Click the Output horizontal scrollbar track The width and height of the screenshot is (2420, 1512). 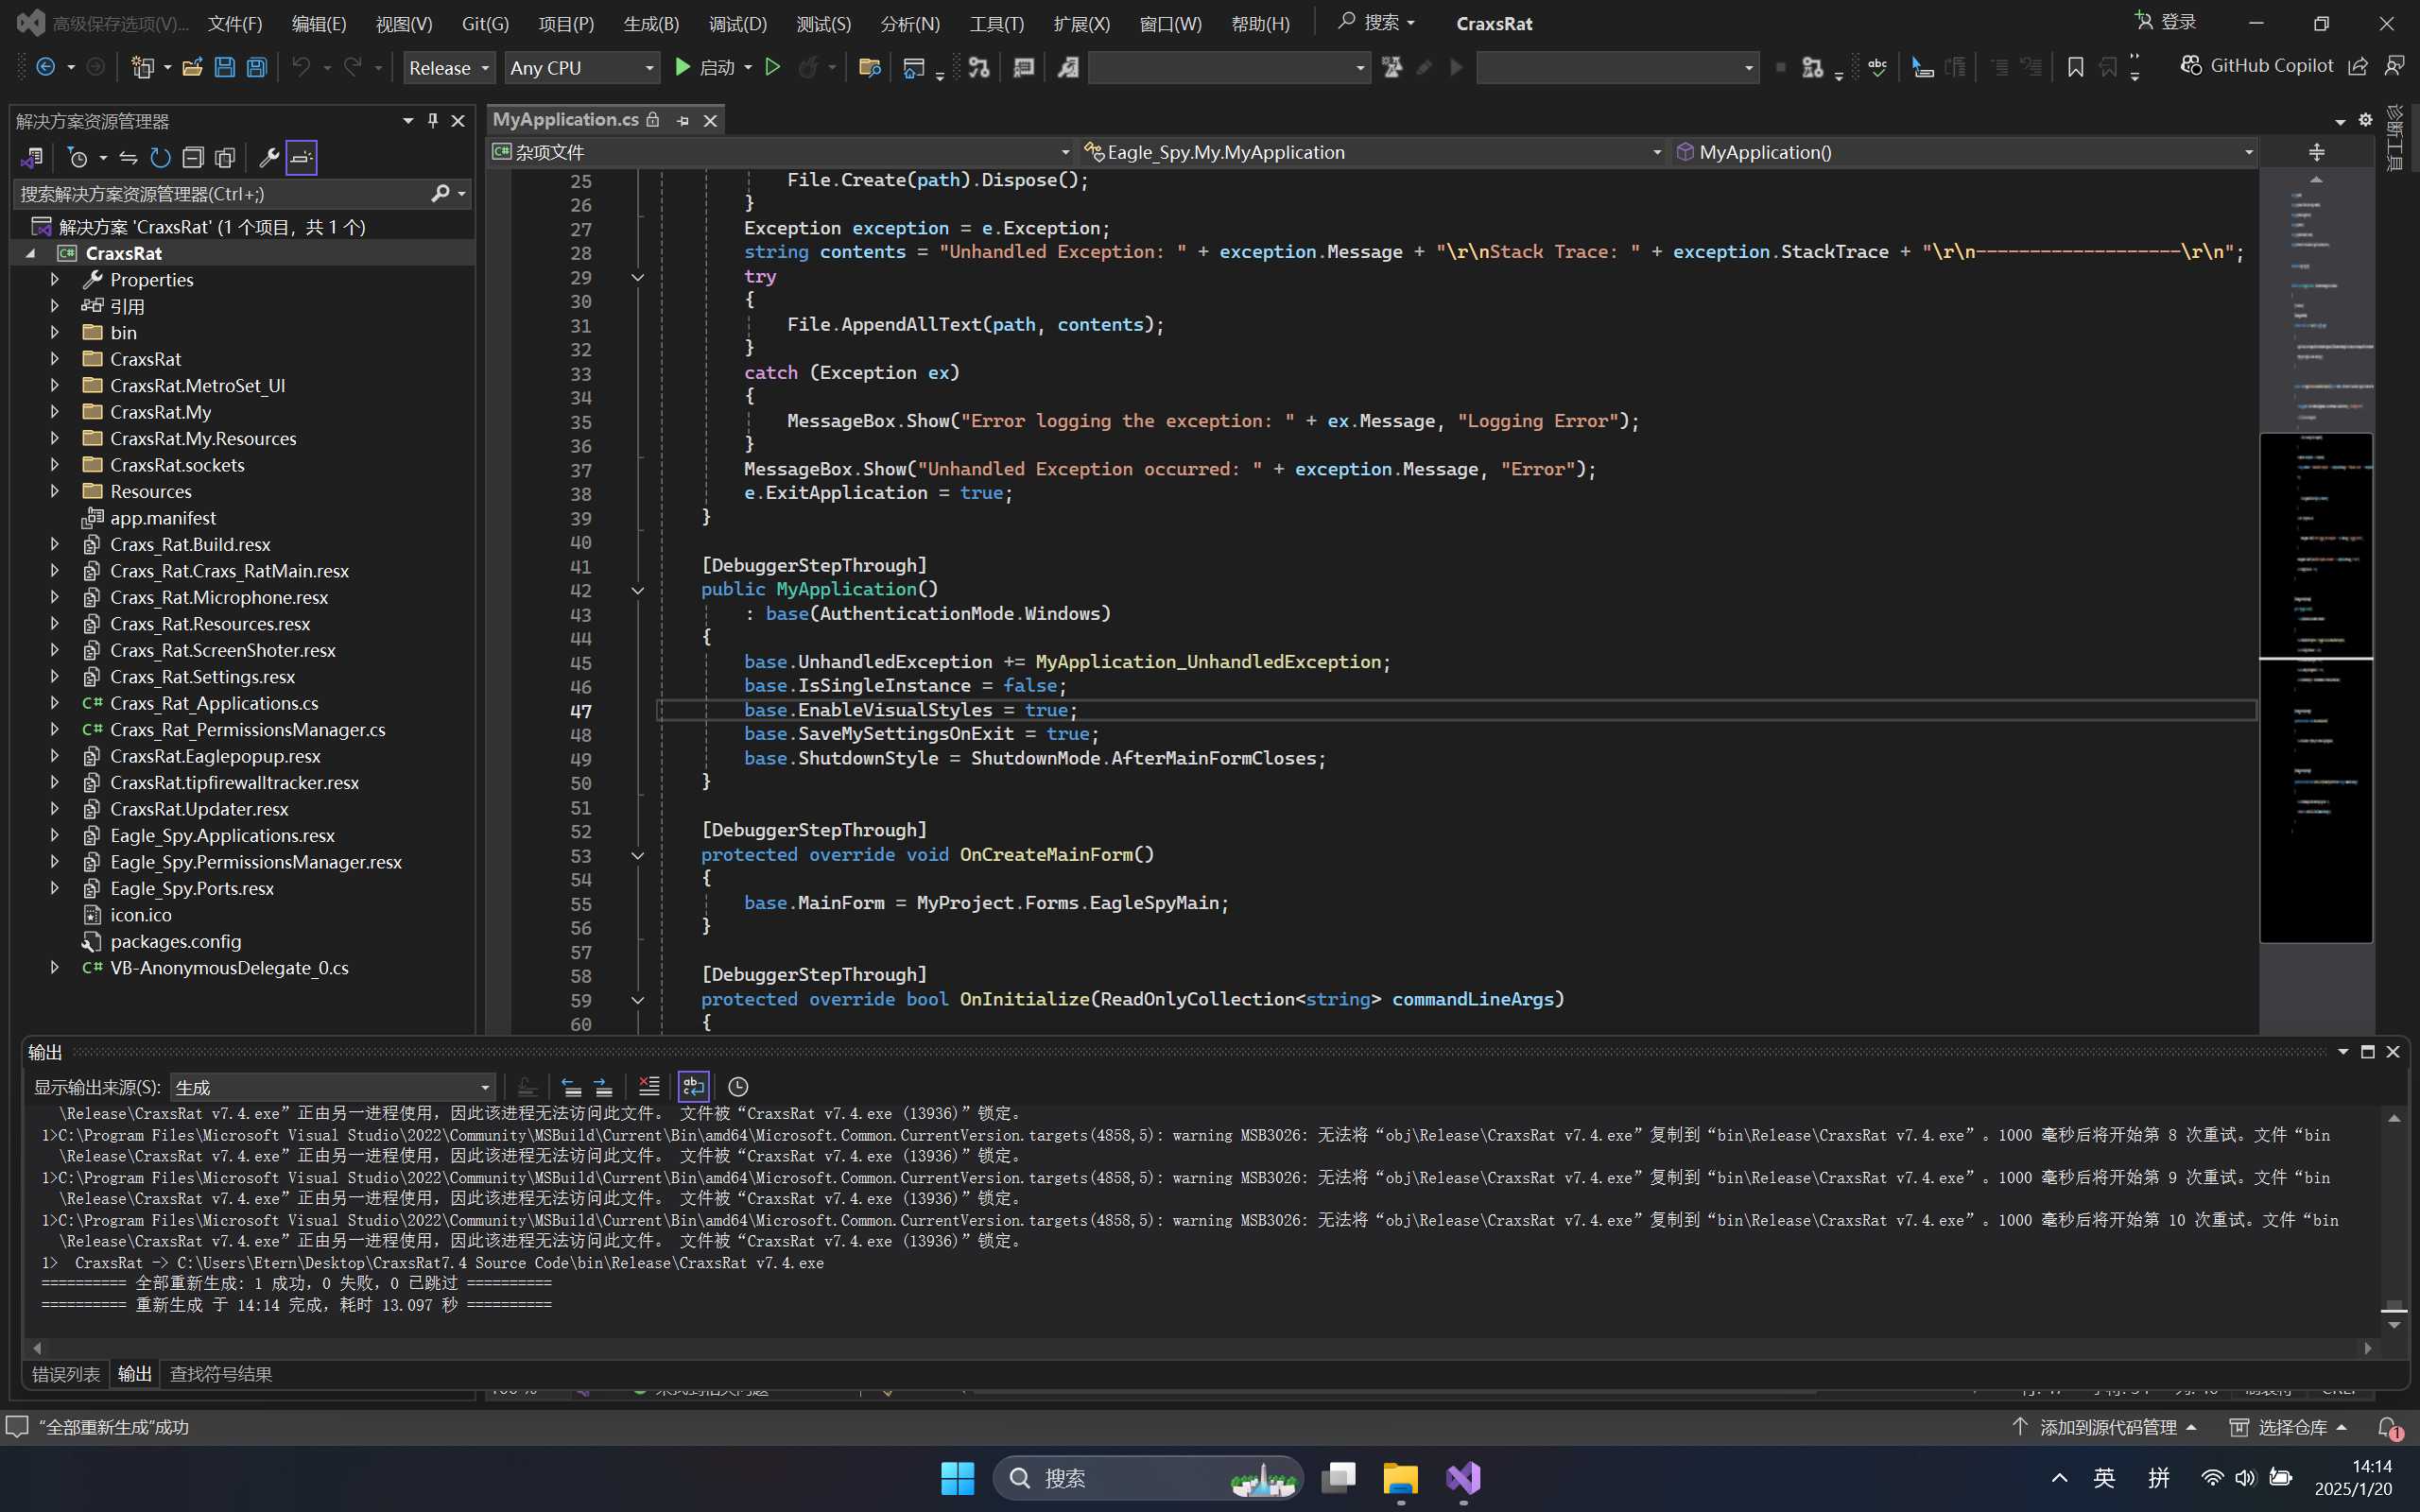click(1203, 1348)
